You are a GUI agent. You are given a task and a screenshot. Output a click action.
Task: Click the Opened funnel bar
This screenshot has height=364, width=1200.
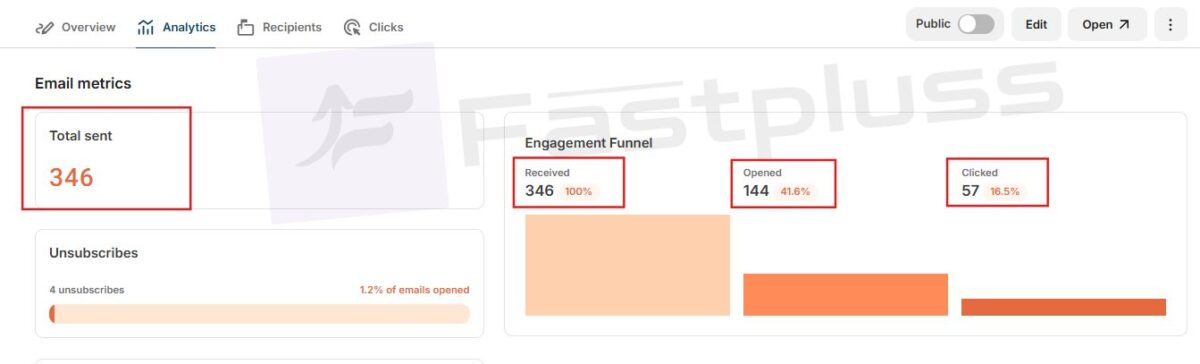coord(845,295)
